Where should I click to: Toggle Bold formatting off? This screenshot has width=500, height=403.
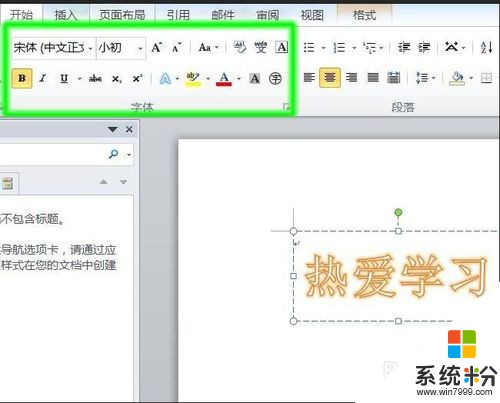coord(22,78)
